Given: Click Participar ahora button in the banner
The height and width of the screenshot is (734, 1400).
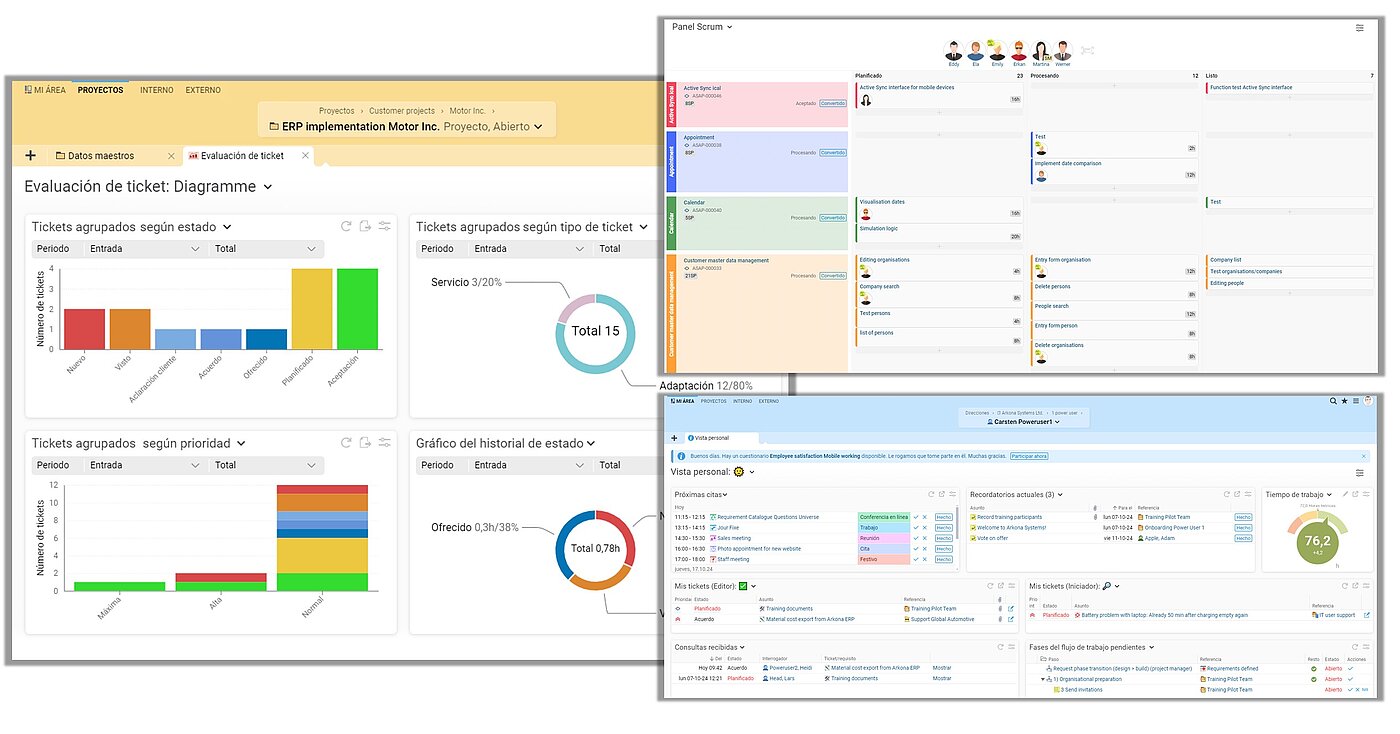Looking at the screenshot, I should (1028, 456).
